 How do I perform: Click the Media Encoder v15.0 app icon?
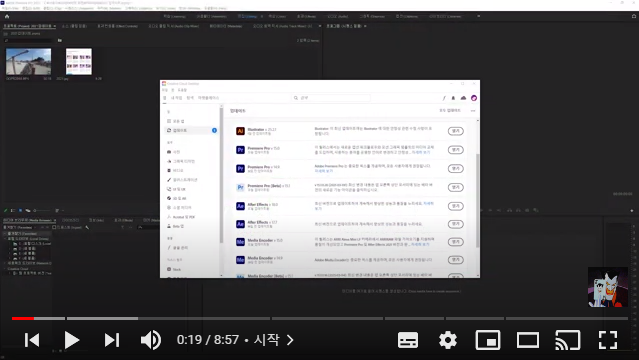pyautogui.click(x=240, y=242)
